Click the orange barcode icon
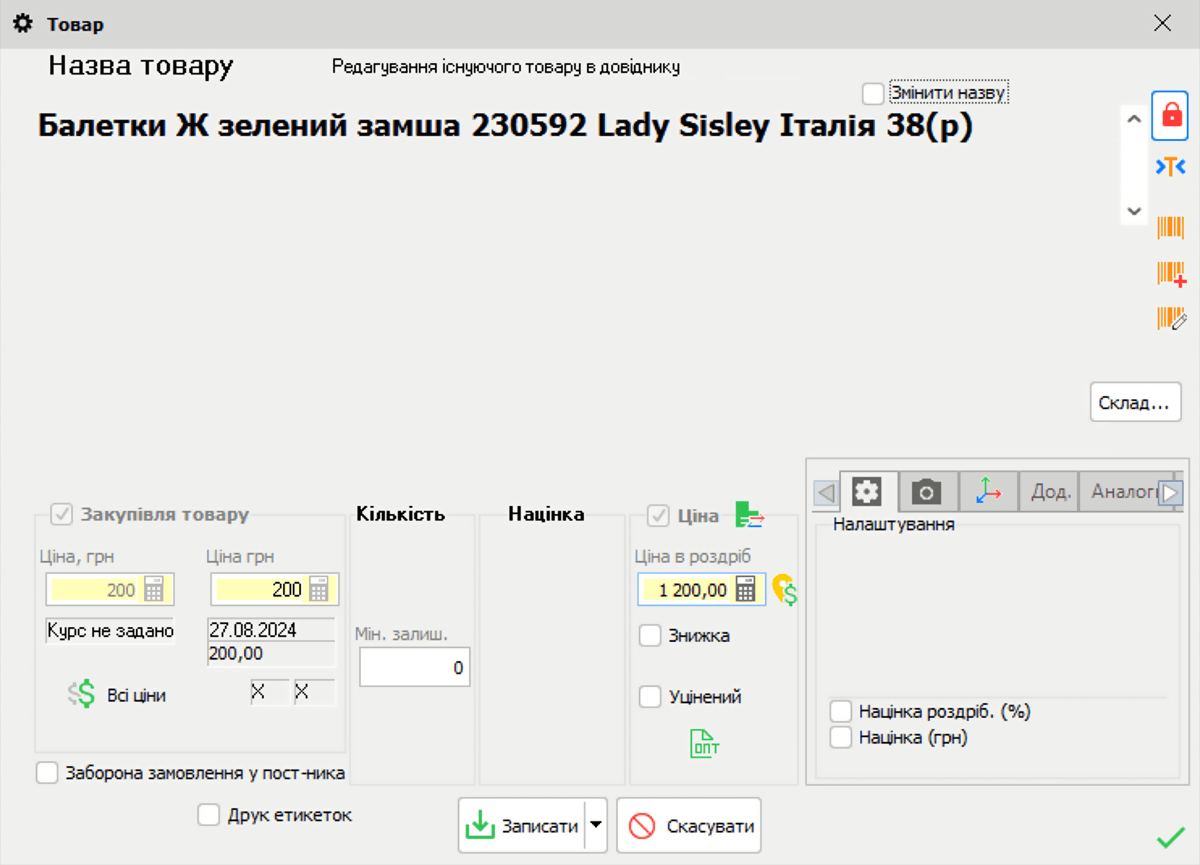Screen dimensions: 1200x865 [1170, 227]
